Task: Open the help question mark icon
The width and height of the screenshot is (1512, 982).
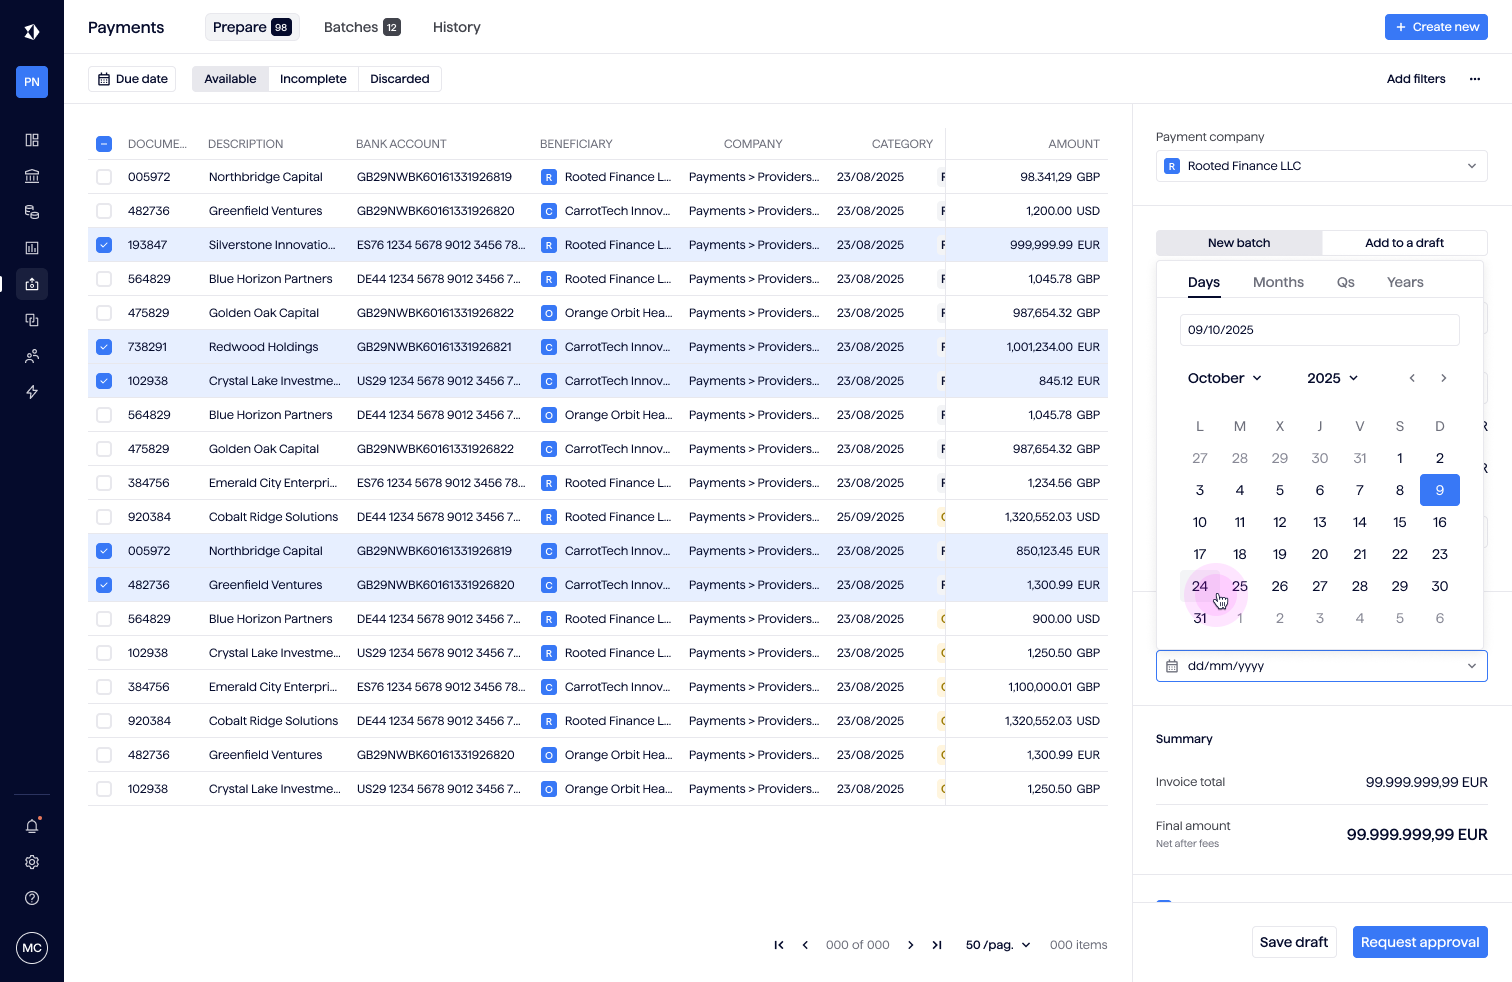Action: pos(32,898)
